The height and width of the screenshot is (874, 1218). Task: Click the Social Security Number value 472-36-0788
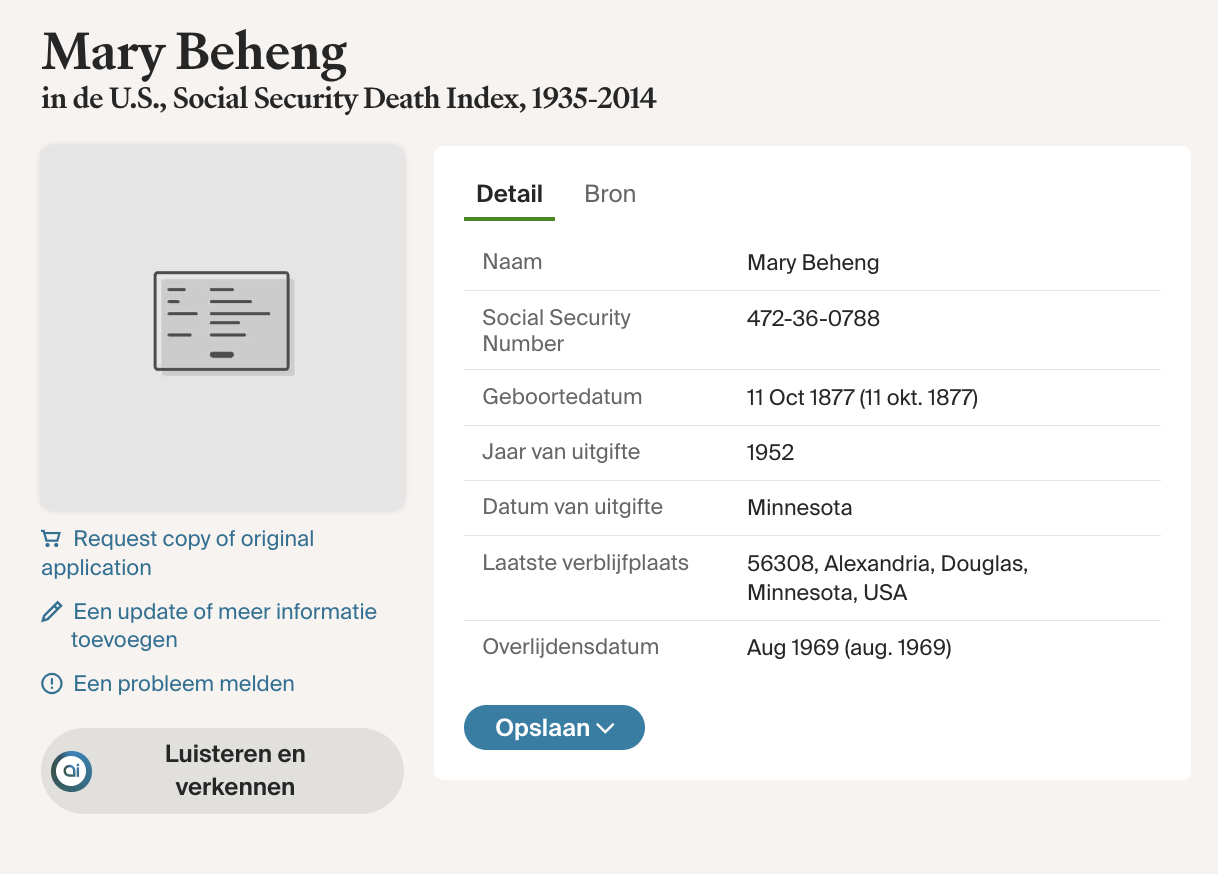(x=813, y=319)
